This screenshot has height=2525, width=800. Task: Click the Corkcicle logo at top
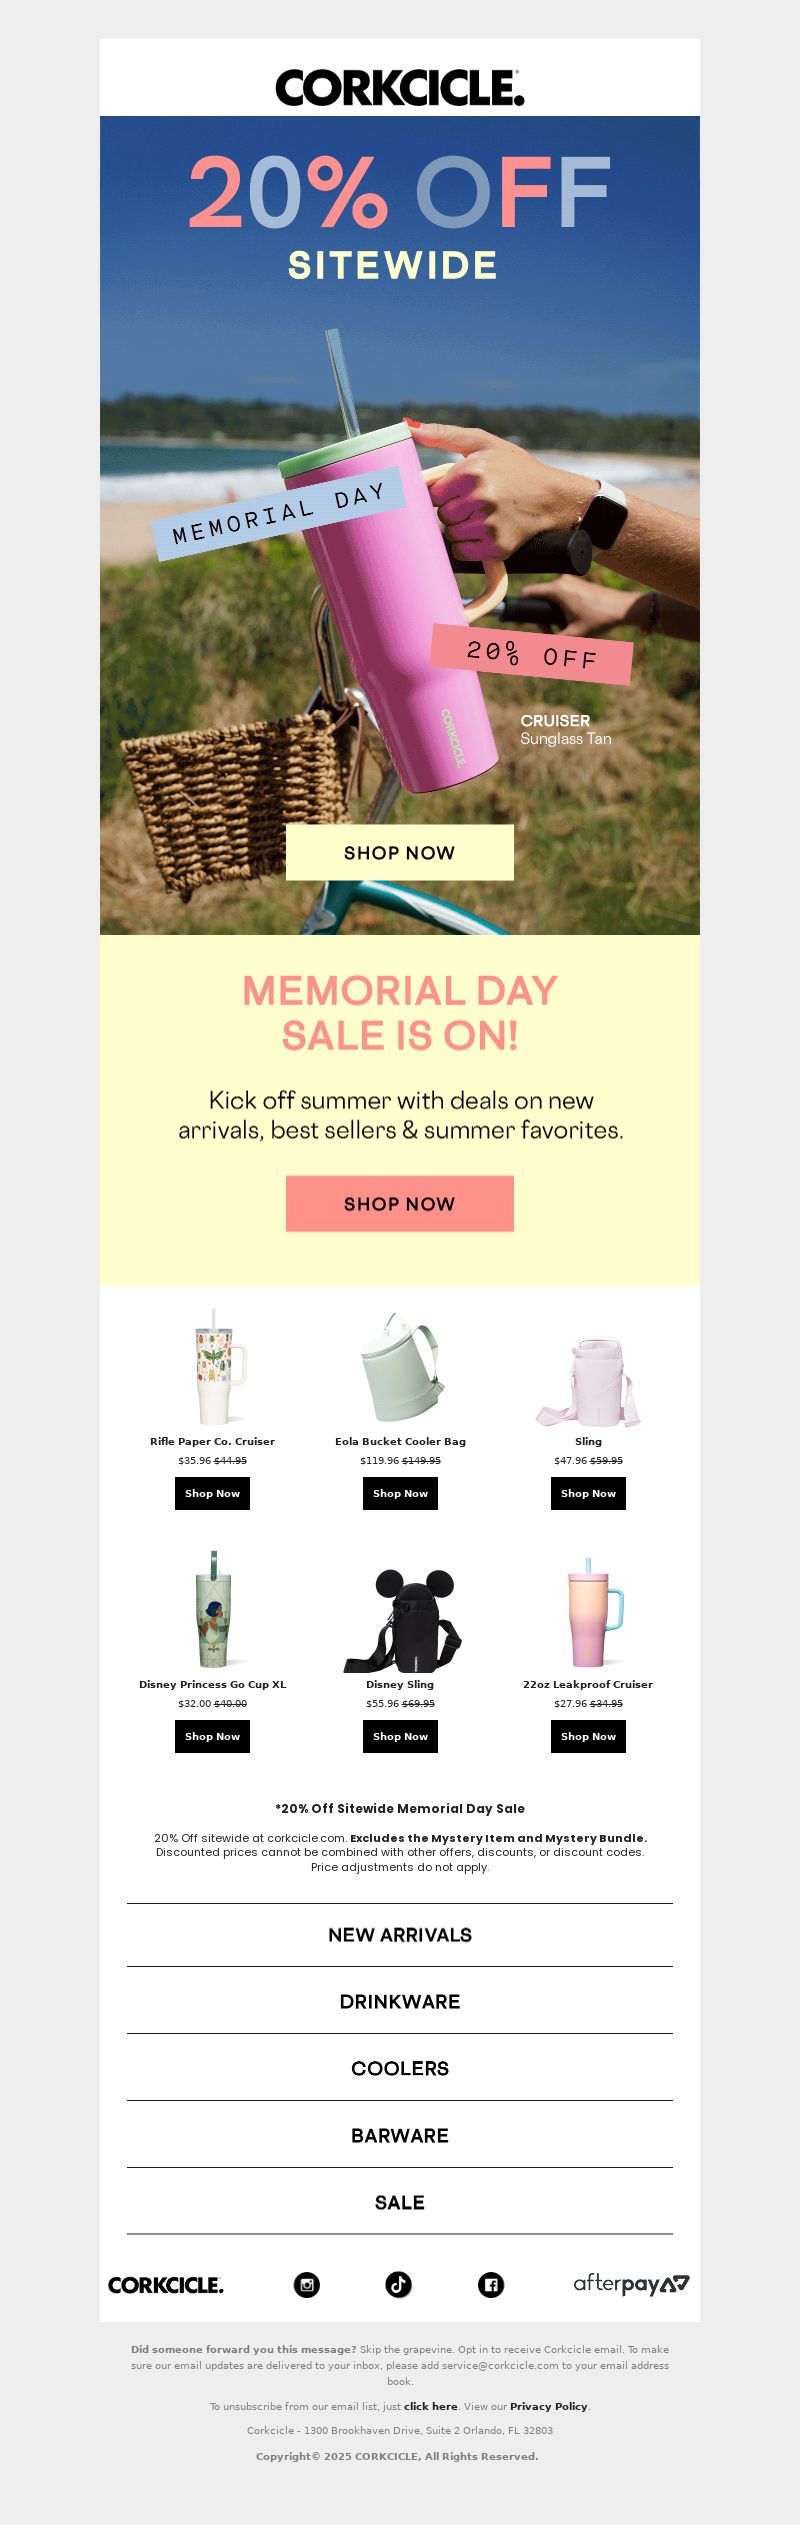pos(400,88)
